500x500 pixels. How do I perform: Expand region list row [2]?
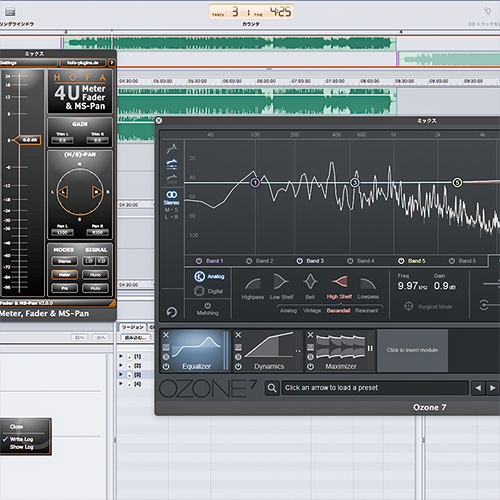(x=121, y=365)
